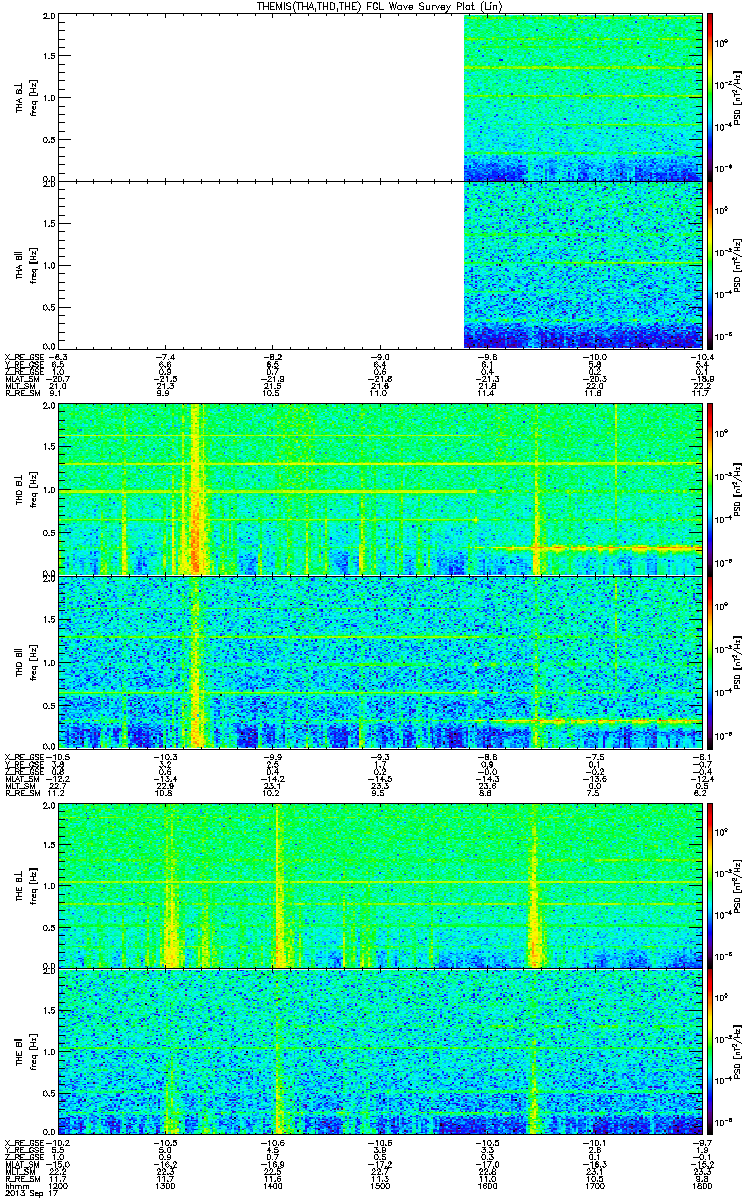
Task: Click the THA Bll PSD color bar
Action: 709,263
